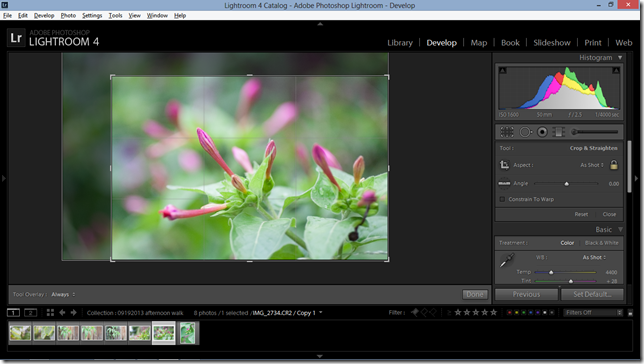Hide right panel with the right edge arrow
This screenshot has height=364, width=644.
pyautogui.click(x=636, y=178)
